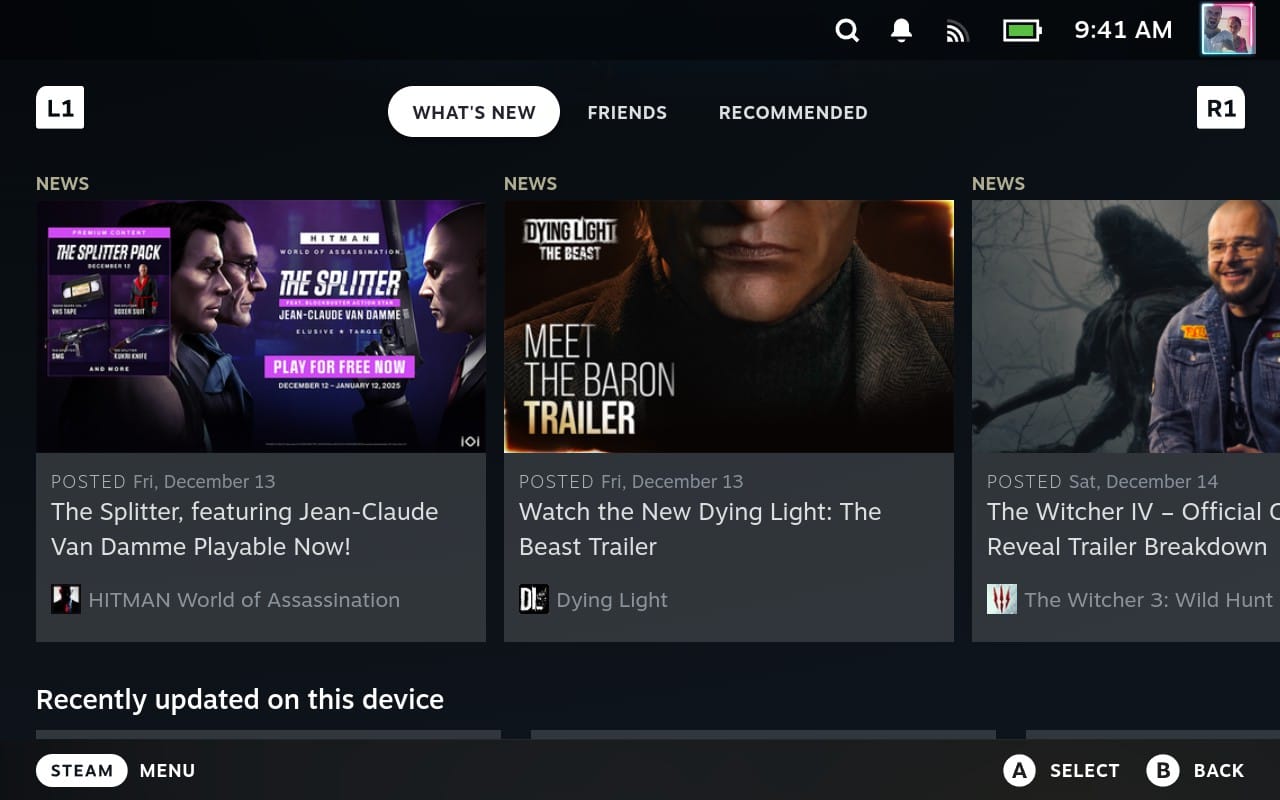Click the A button glyph
The width and height of the screenshot is (1280, 800).
pyautogui.click(x=1019, y=770)
